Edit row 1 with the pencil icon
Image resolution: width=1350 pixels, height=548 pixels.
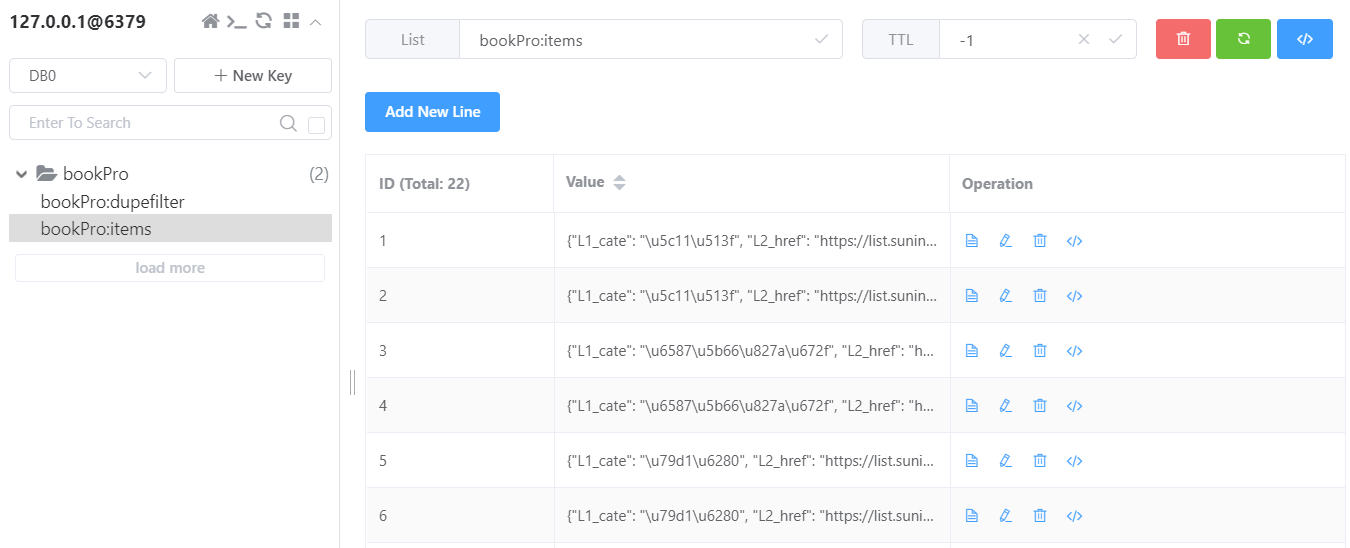click(1006, 240)
